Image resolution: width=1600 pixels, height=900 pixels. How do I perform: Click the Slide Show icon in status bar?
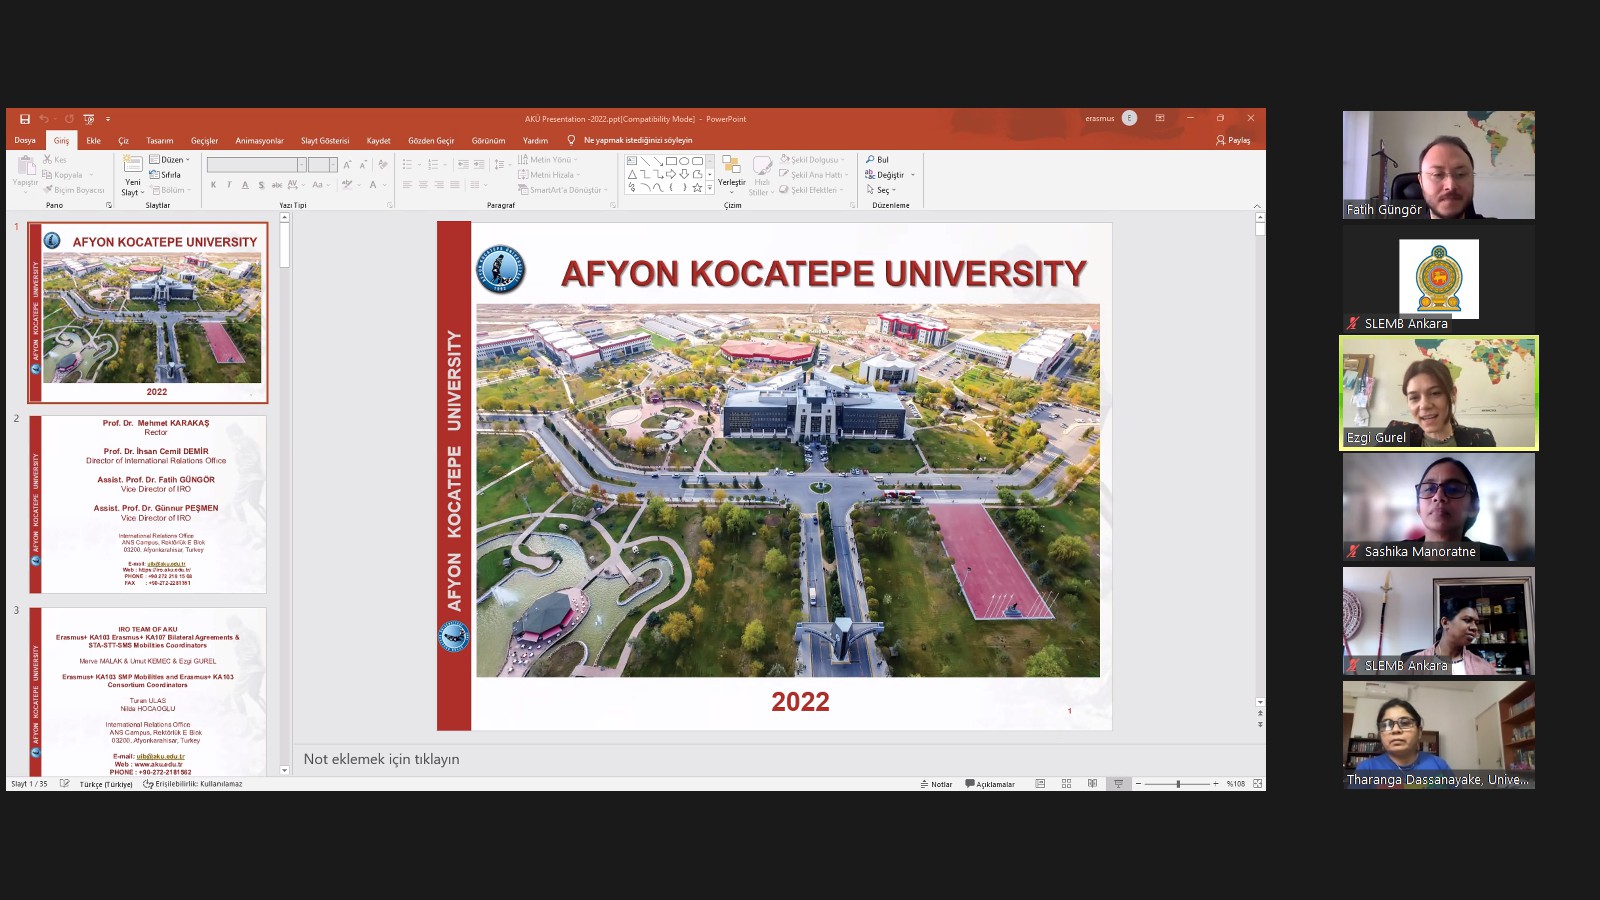click(x=1118, y=784)
